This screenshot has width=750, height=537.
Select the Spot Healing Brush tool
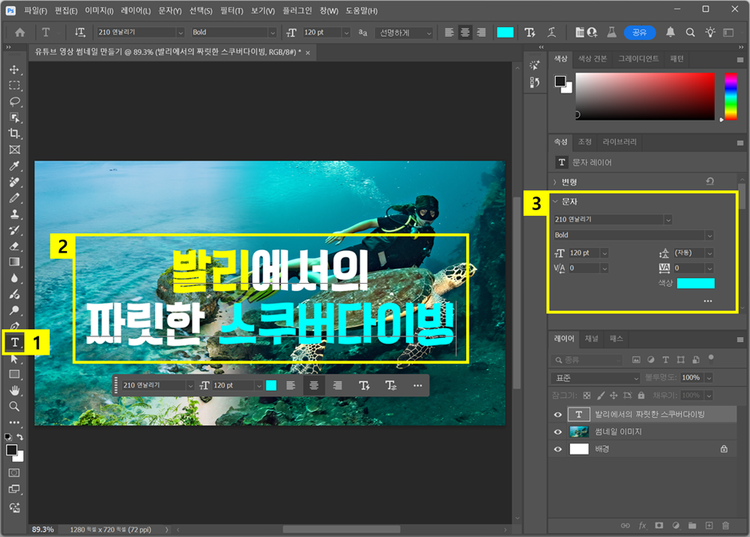click(x=14, y=182)
